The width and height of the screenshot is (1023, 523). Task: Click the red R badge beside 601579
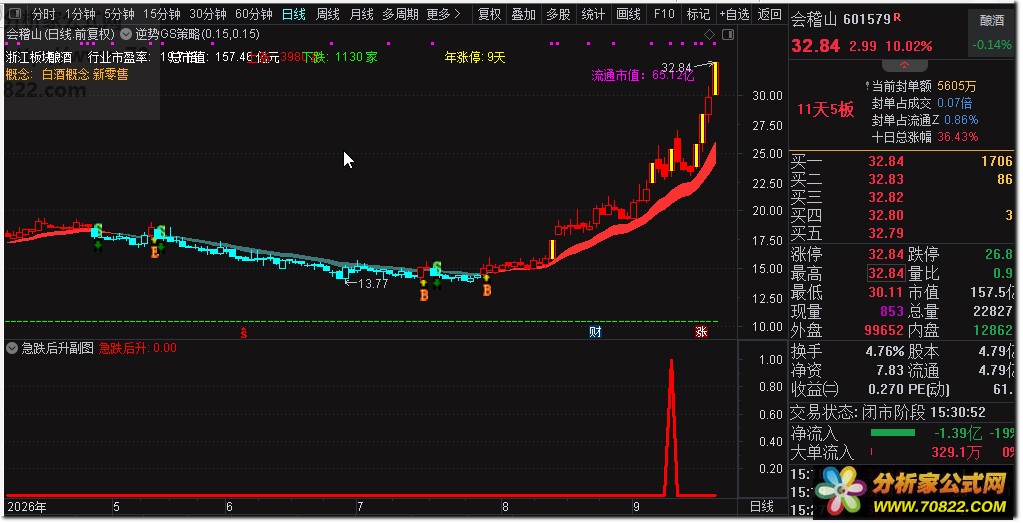tap(898, 17)
